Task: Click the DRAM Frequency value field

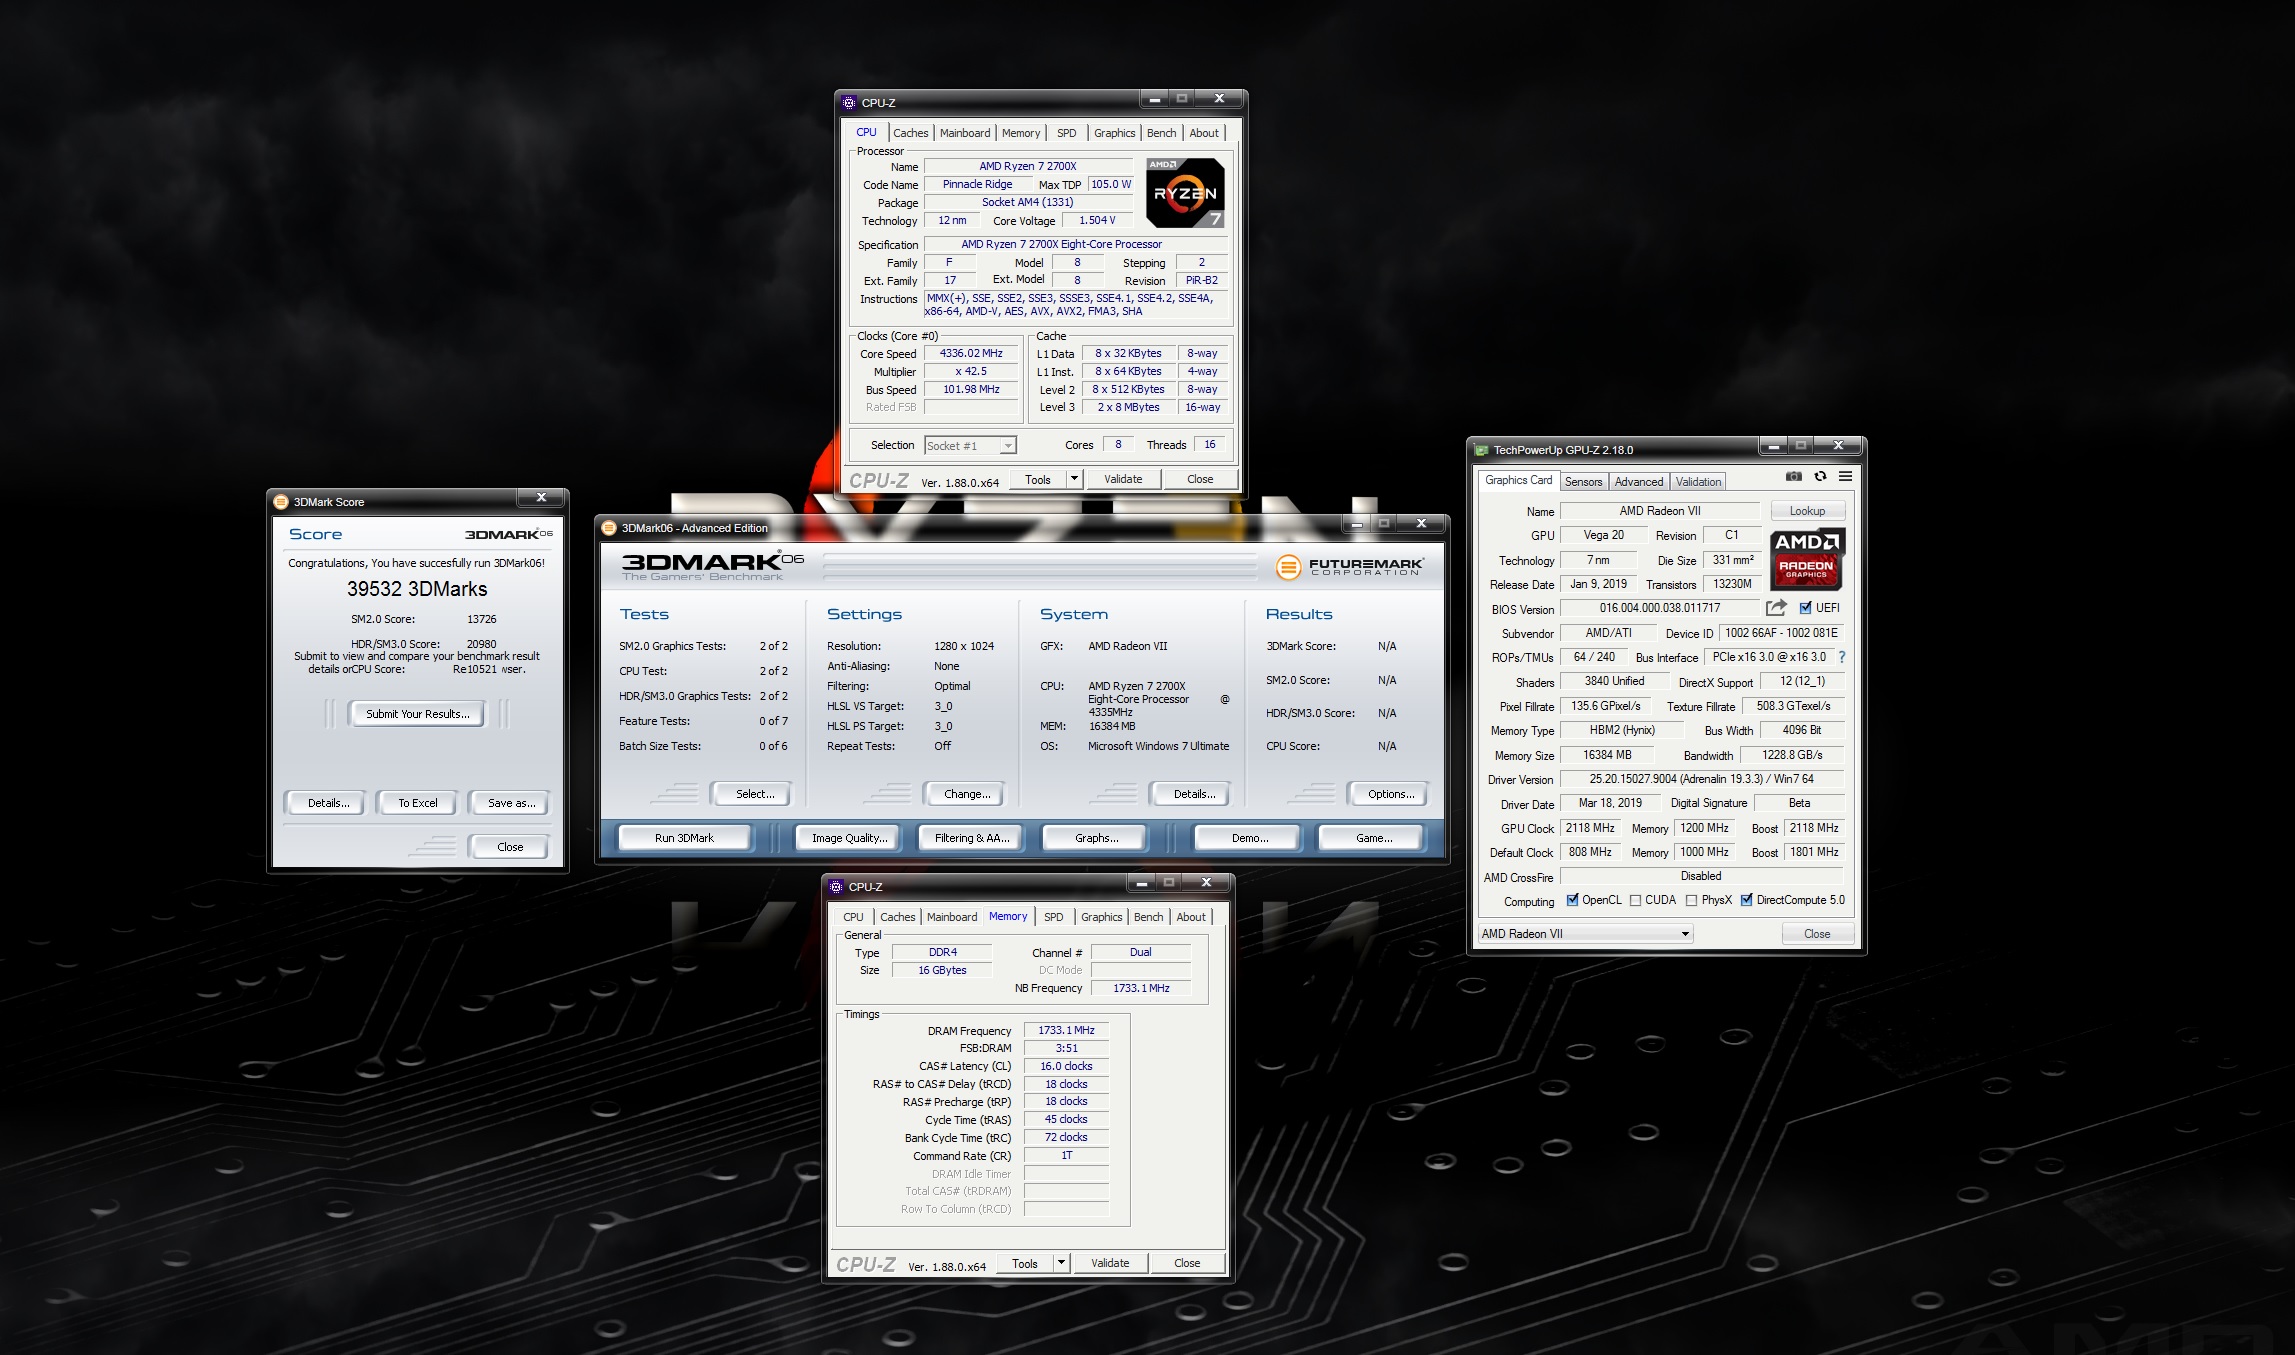Action: tap(1066, 1030)
